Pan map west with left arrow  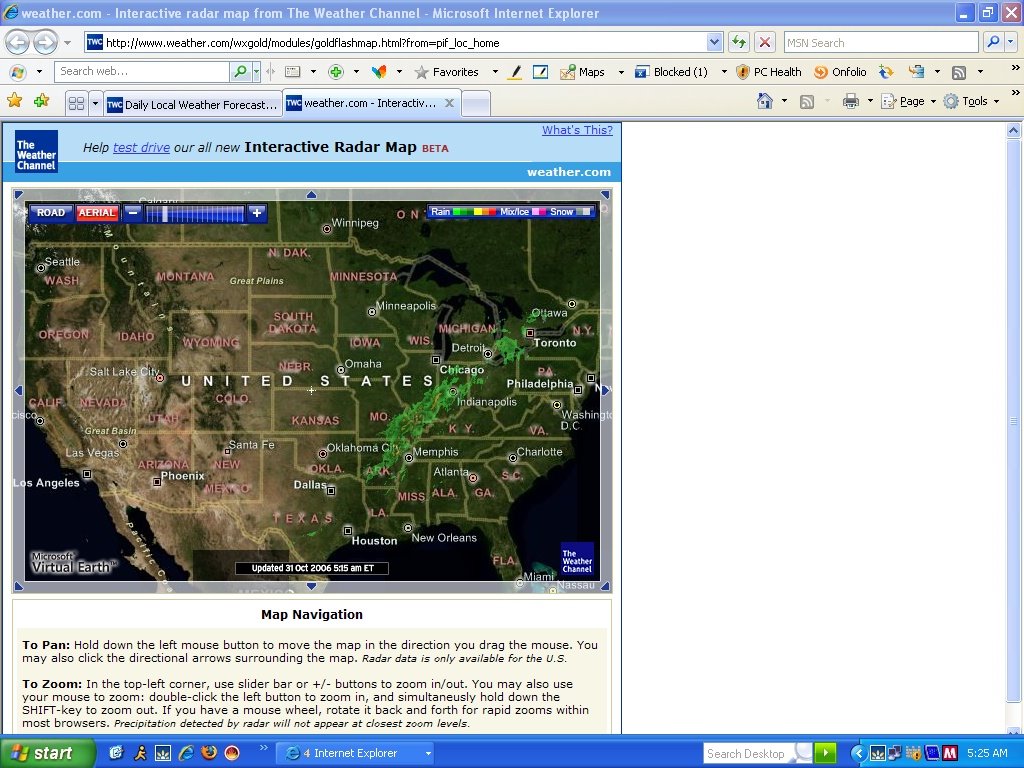point(18,390)
